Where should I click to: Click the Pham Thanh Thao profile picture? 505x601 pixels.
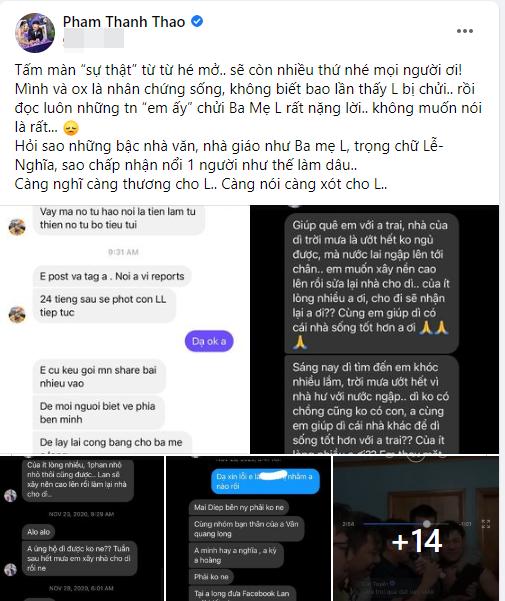click(x=35, y=33)
